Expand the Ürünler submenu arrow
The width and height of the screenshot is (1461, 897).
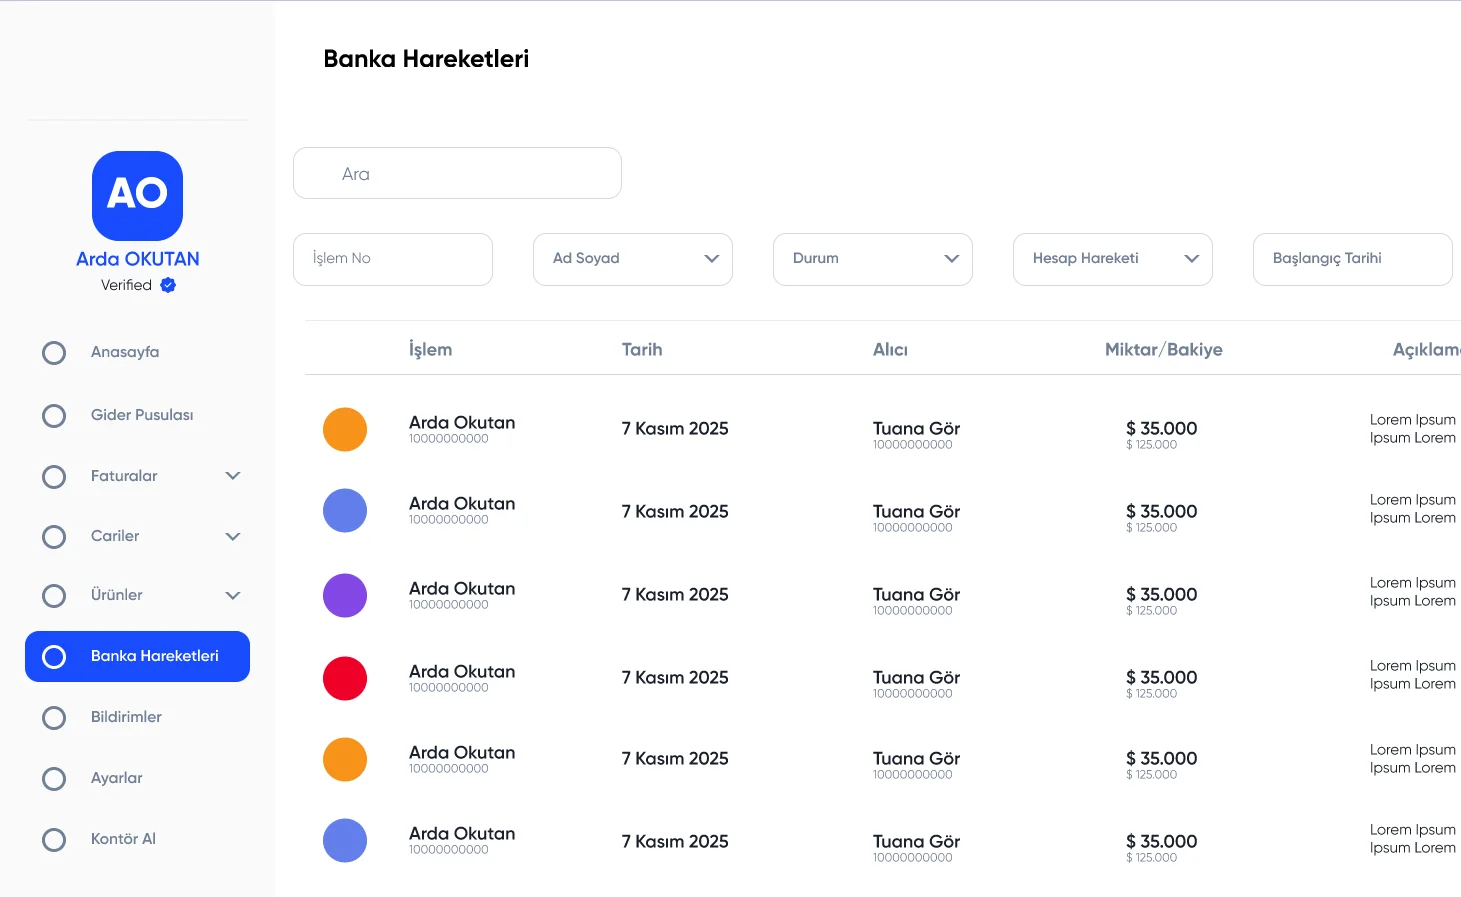[x=233, y=596]
